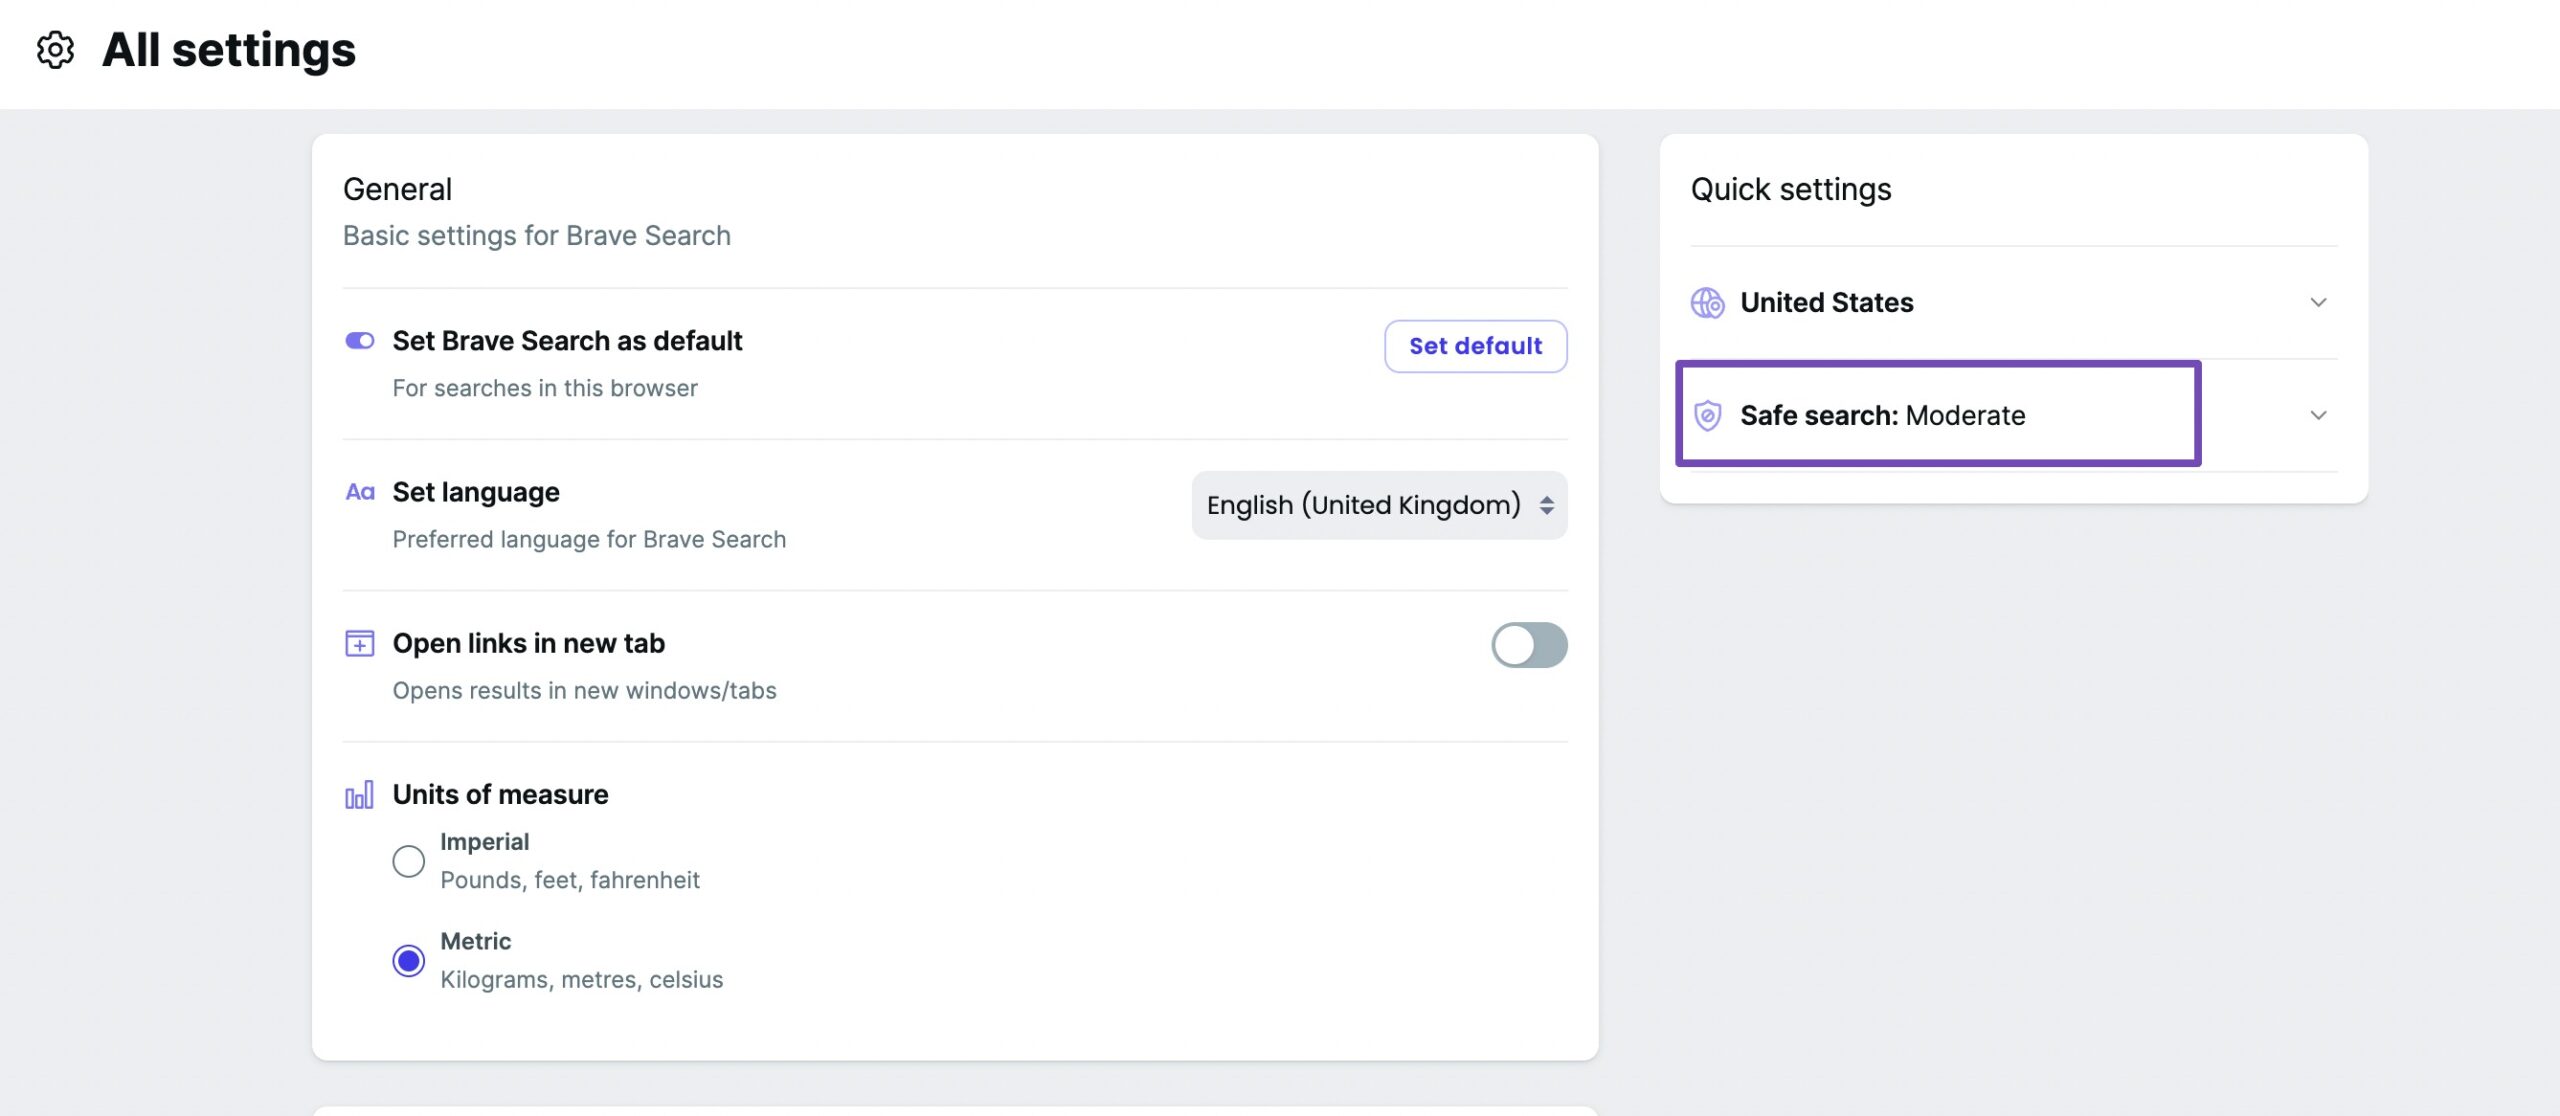This screenshot has width=2560, height=1116.
Task: Click the All settings heading
Action: (x=229, y=49)
